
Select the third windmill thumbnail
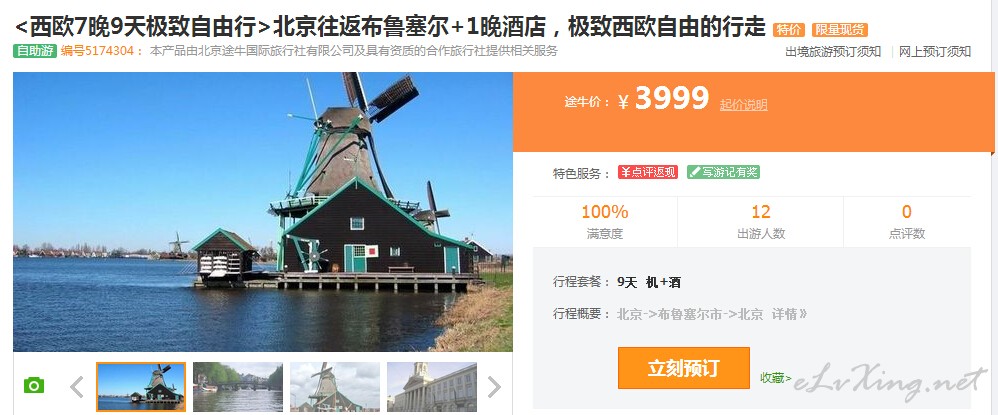(x=335, y=386)
